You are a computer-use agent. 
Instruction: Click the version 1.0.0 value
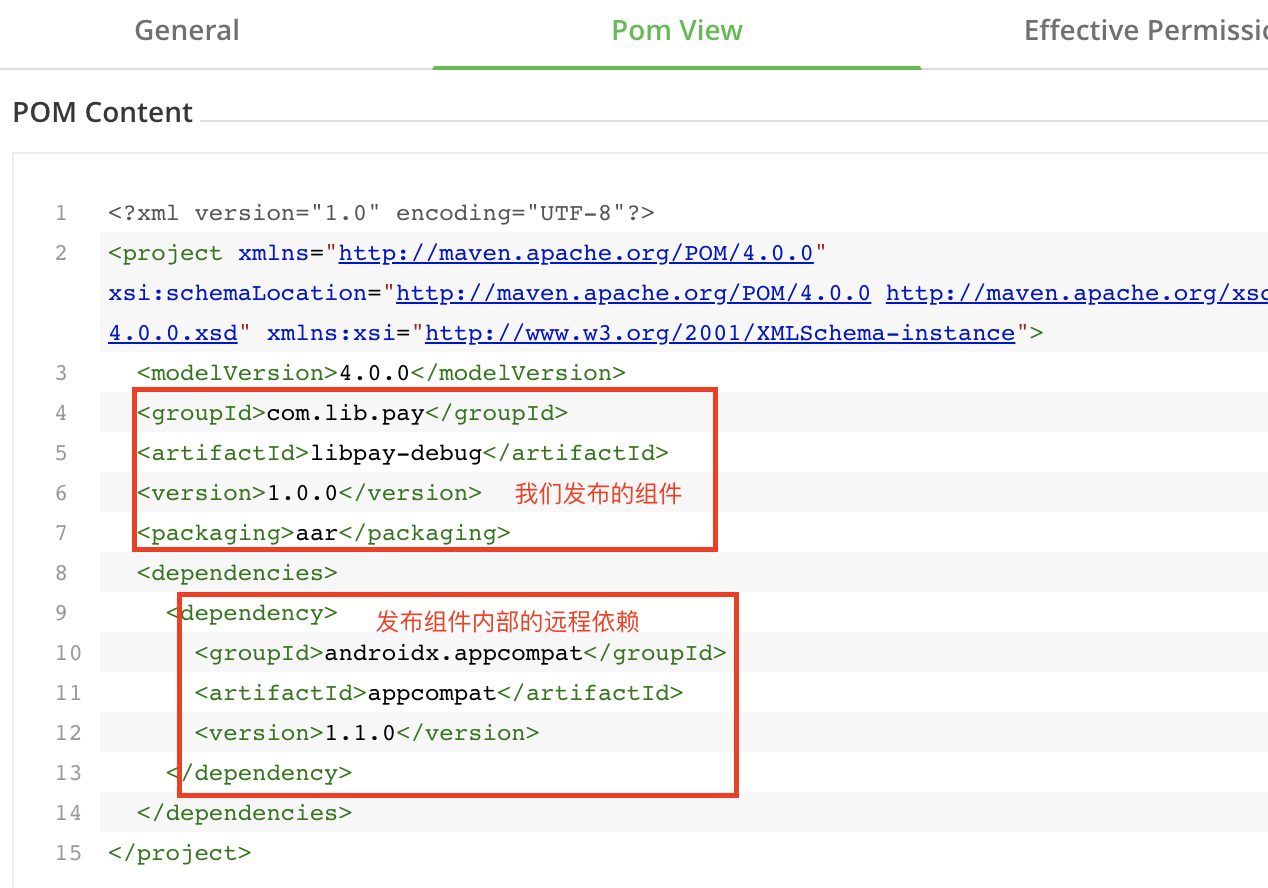[302, 493]
